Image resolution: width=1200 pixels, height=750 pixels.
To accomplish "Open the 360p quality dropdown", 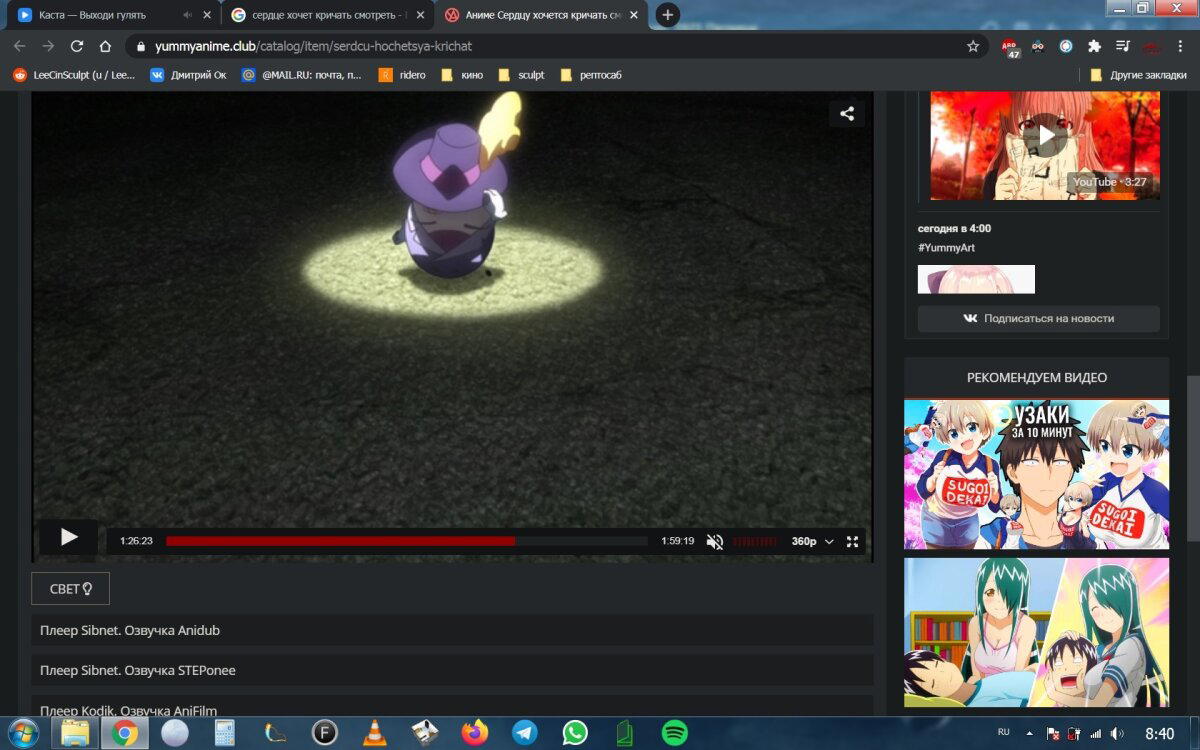I will click(x=812, y=541).
